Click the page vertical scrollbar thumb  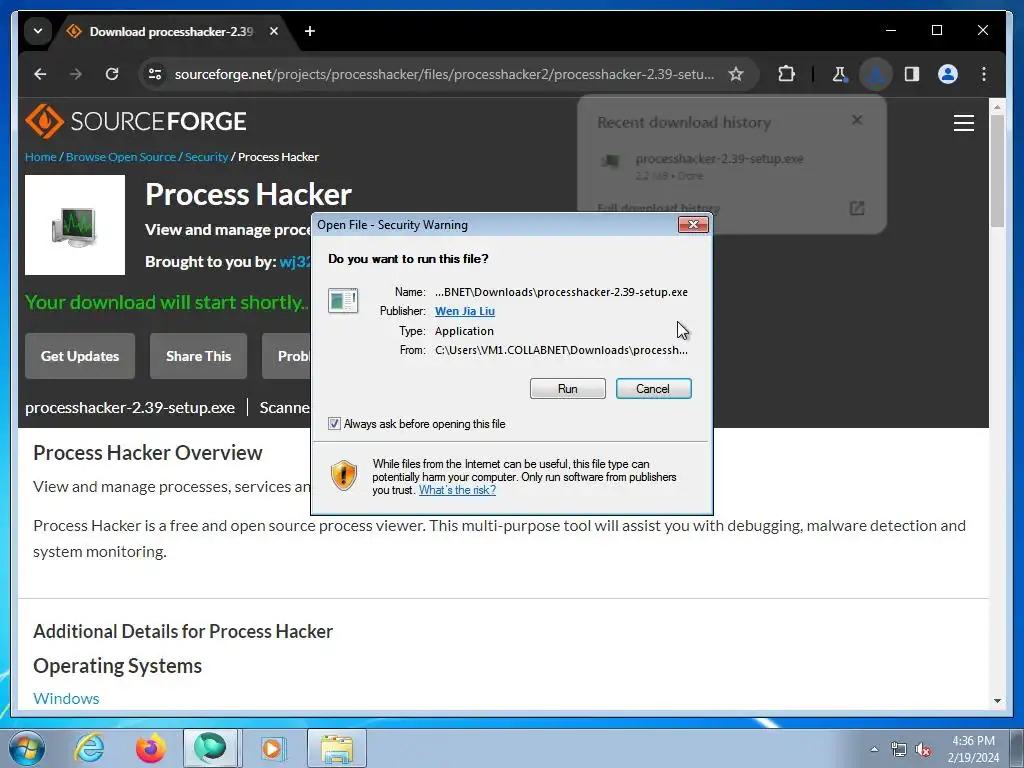pos(997,170)
